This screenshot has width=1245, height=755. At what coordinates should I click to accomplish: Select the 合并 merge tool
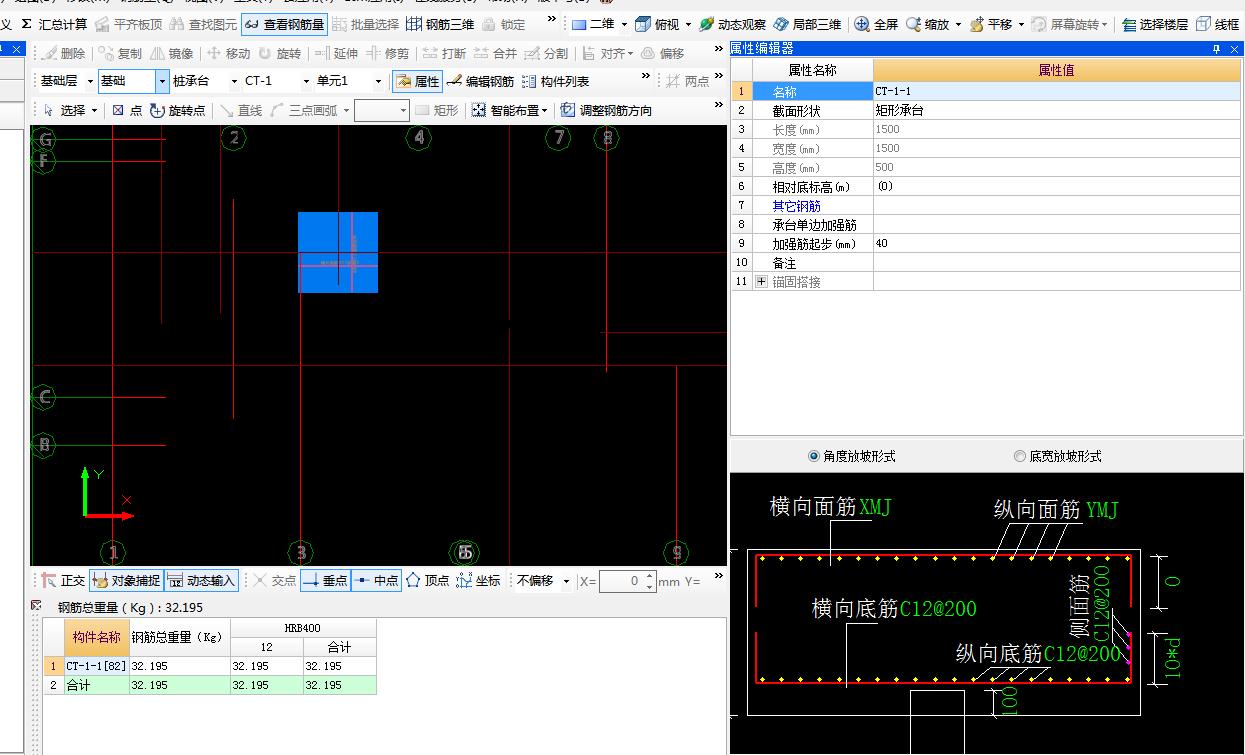[x=496, y=53]
